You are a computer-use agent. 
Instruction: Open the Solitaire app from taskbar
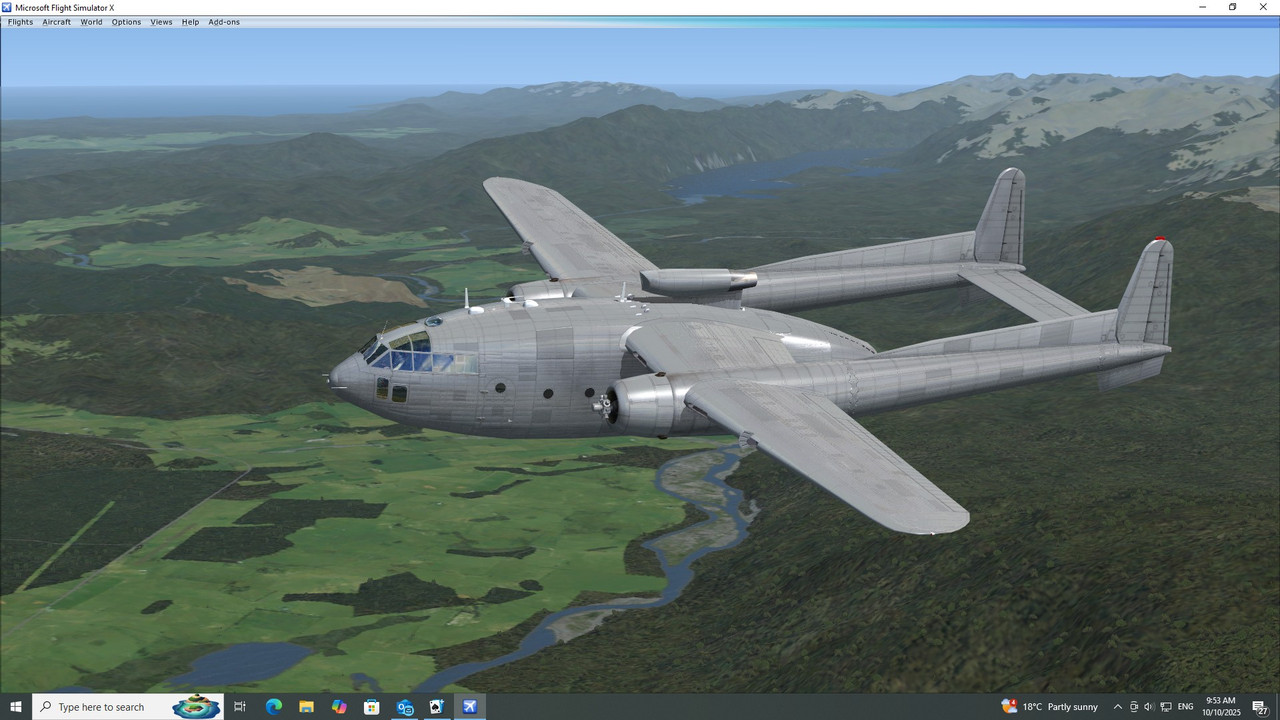436,707
